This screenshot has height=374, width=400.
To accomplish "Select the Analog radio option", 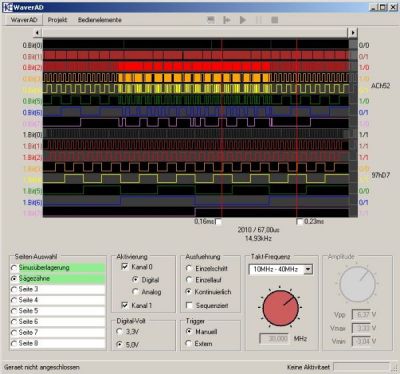I will (x=135, y=292).
